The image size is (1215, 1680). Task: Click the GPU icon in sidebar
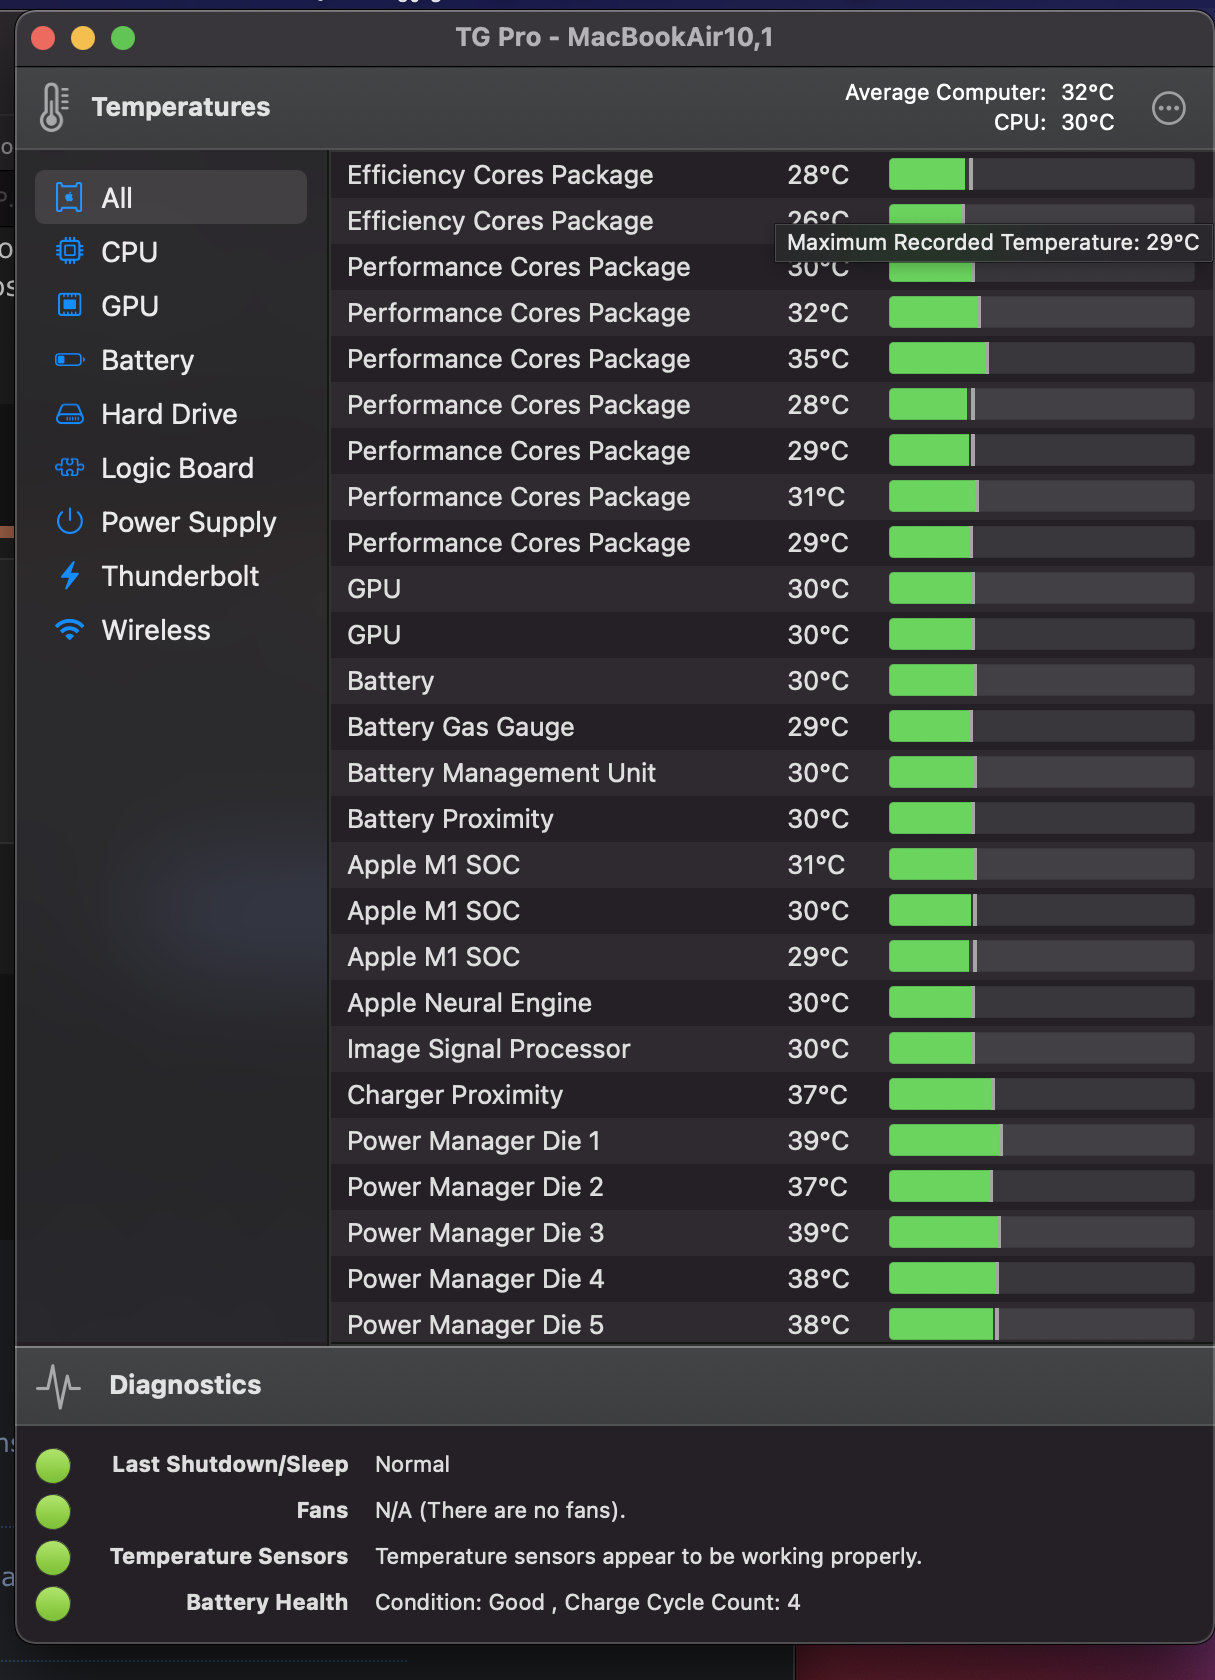coord(69,305)
